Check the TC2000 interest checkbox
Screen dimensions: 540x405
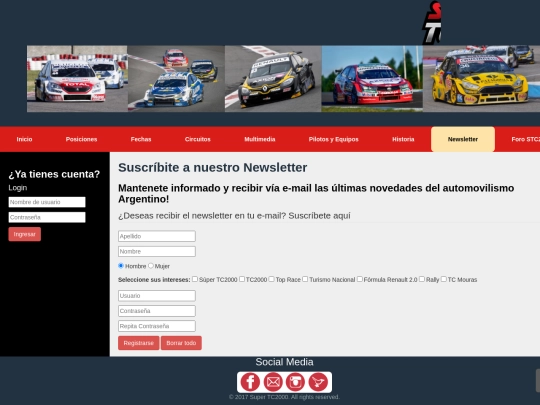pyautogui.click(x=242, y=279)
